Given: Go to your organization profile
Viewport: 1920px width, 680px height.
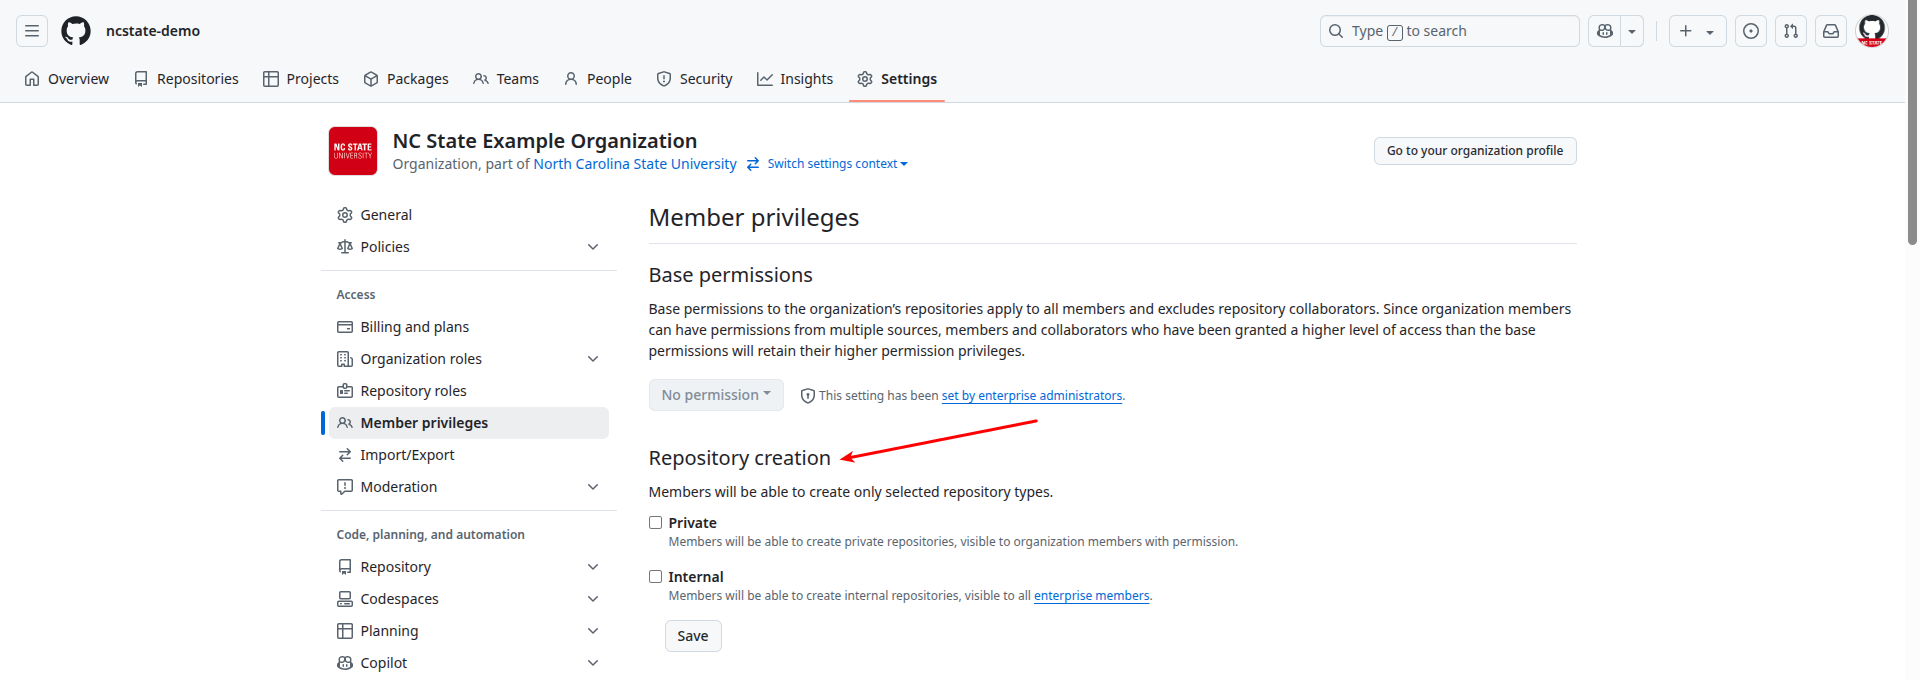Looking at the screenshot, I should coord(1475,151).
